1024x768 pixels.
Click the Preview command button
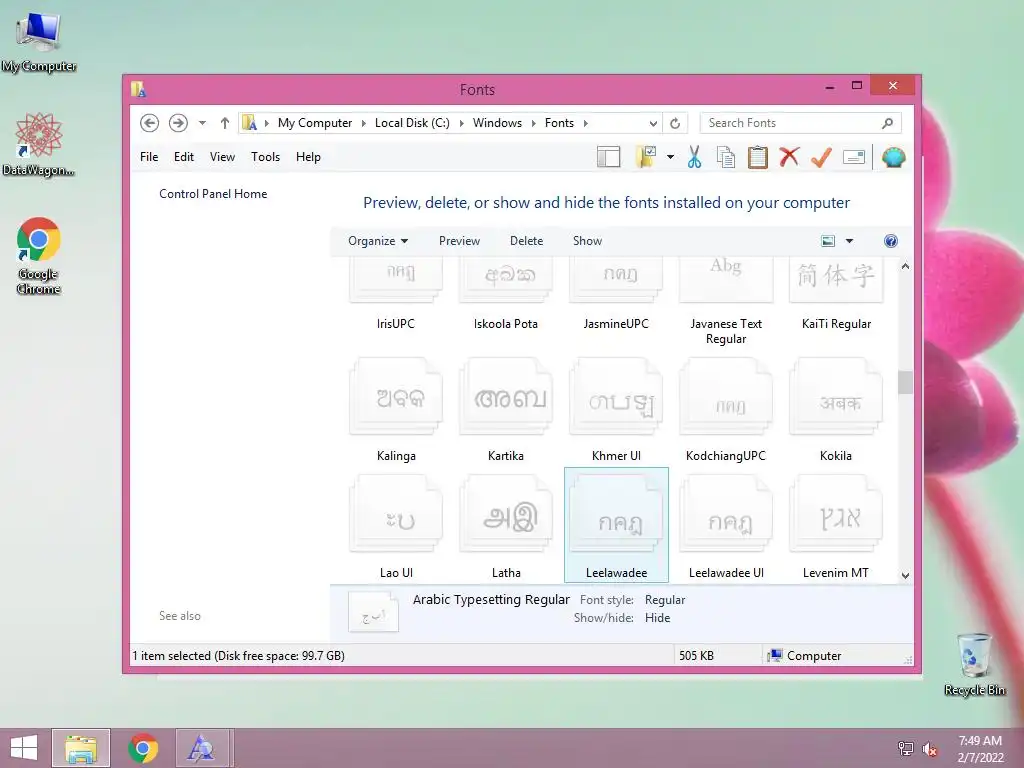[x=459, y=241]
